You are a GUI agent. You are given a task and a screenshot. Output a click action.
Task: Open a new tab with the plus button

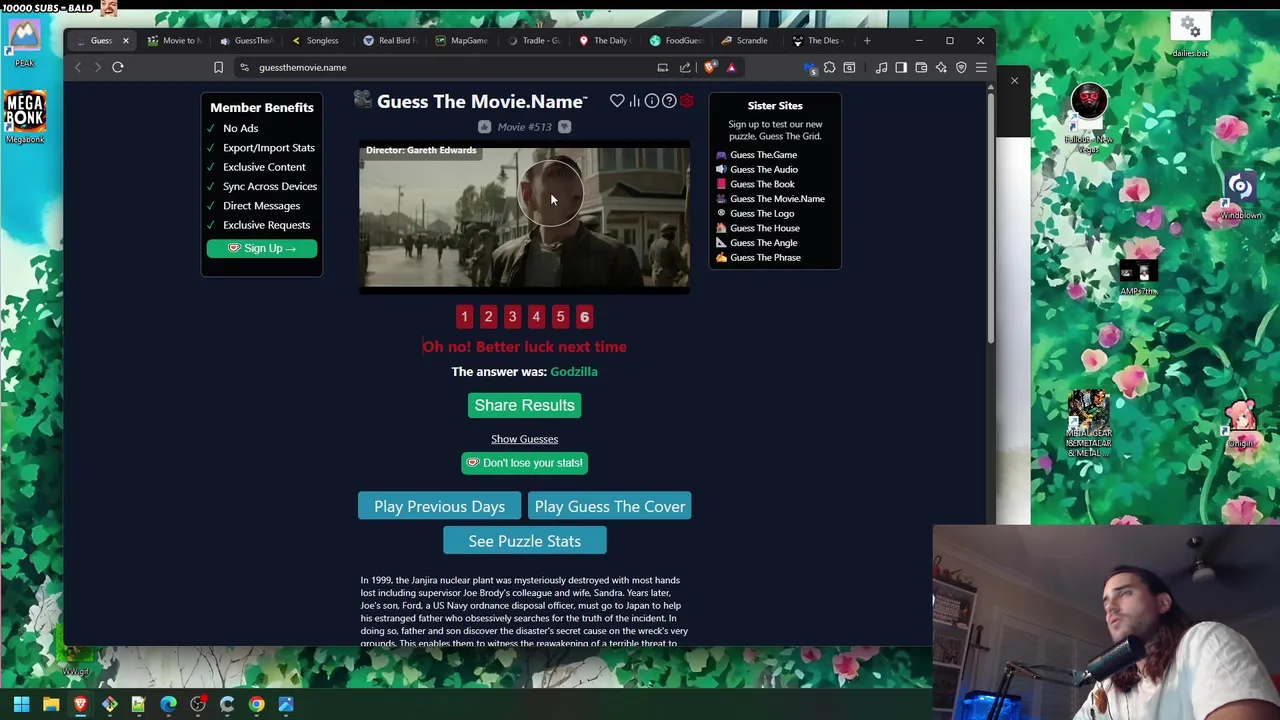[x=867, y=41]
